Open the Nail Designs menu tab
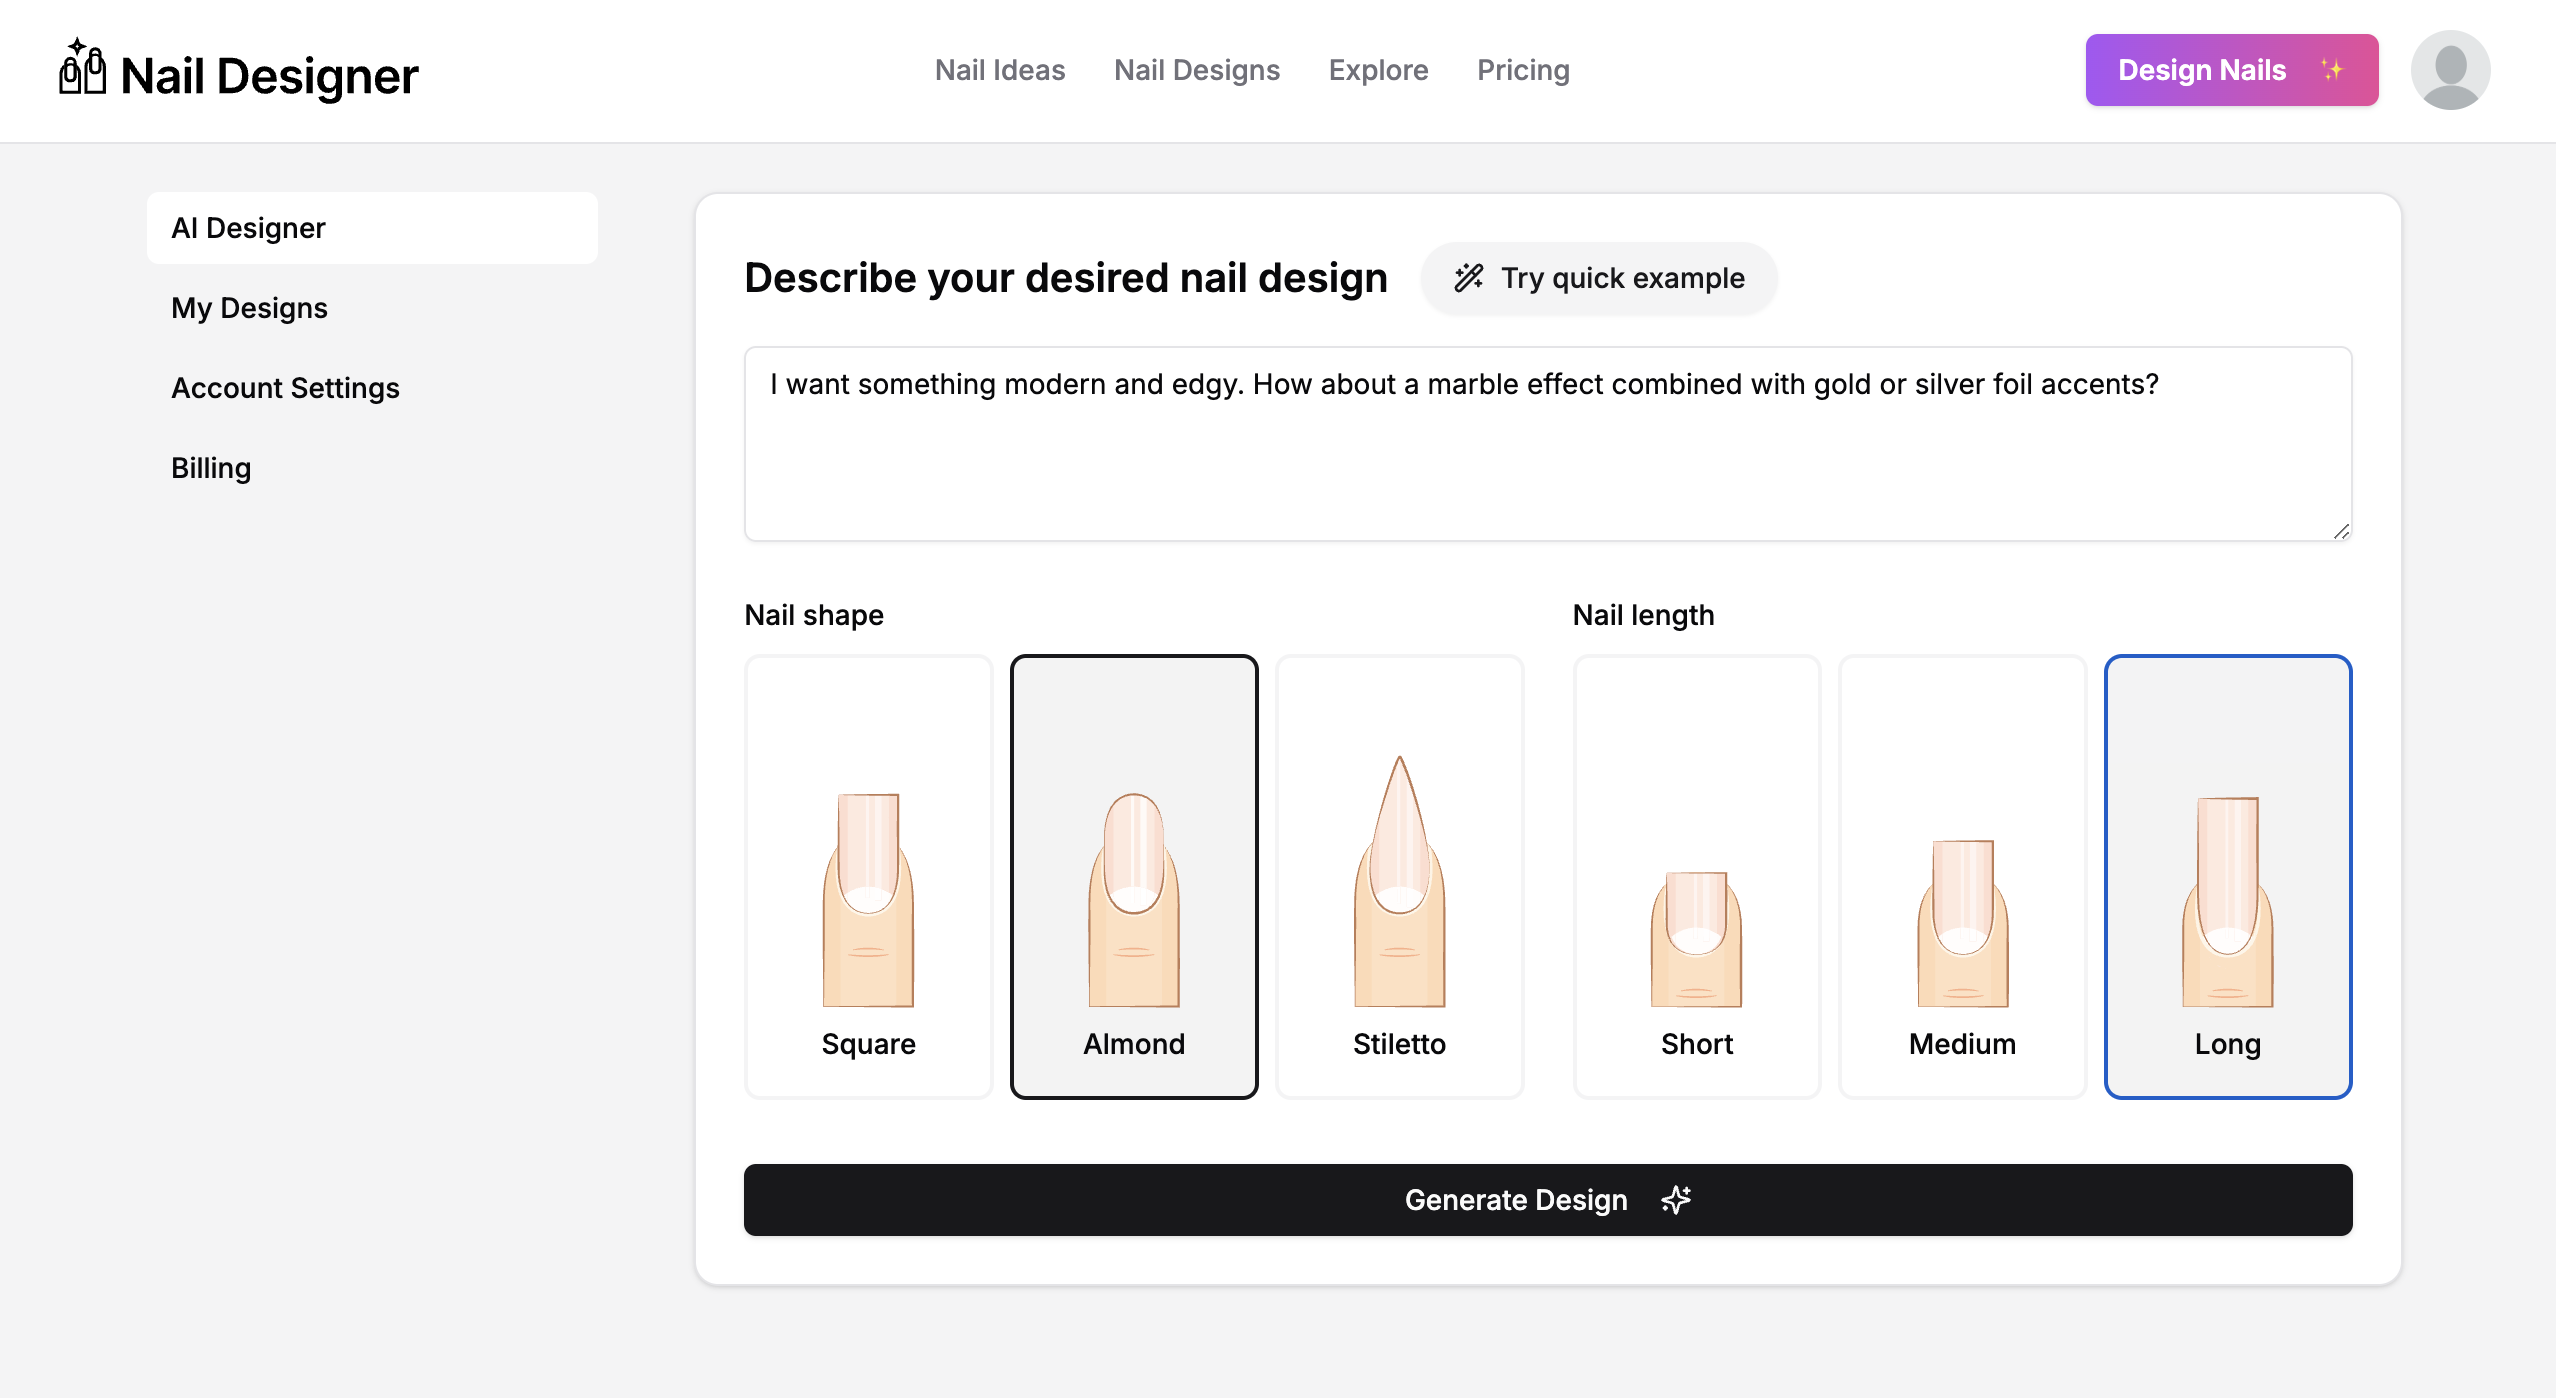This screenshot has width=2556, height=1398. (x=1196, y=71)
